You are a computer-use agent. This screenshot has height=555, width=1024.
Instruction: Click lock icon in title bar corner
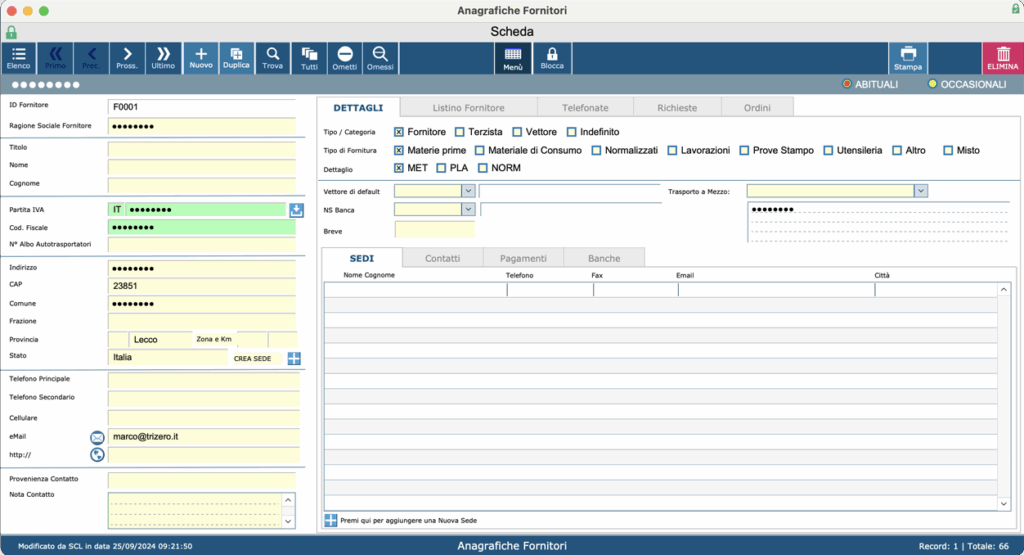[1016, 8]
